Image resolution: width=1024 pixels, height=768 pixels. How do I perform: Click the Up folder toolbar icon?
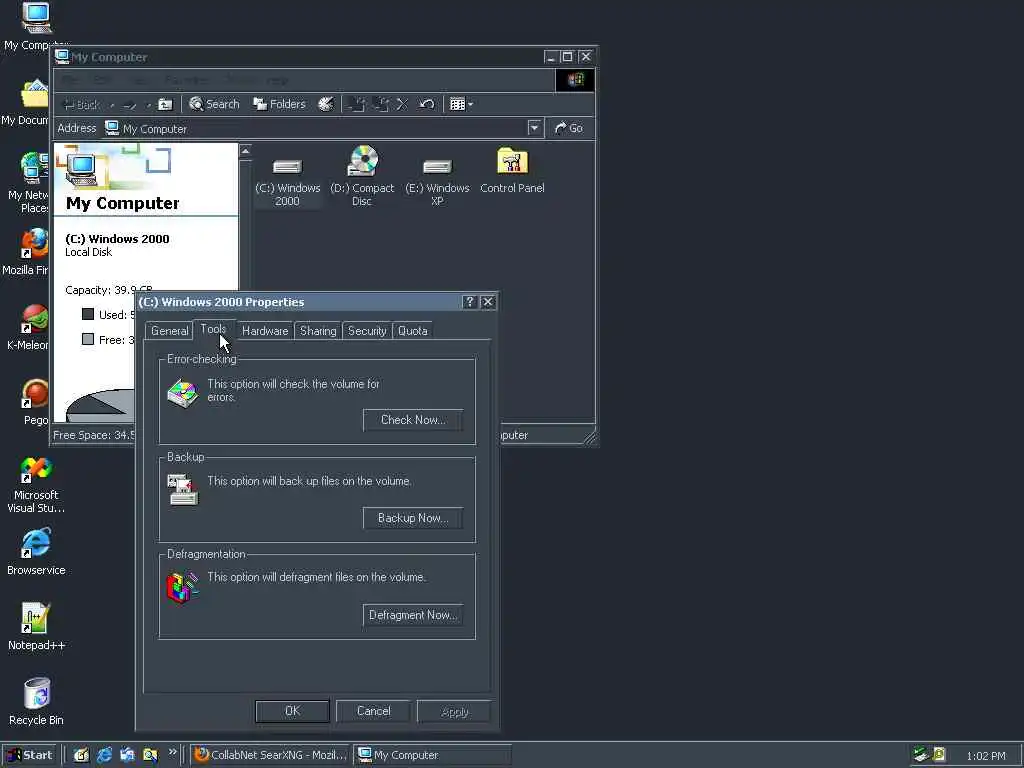tap(165, 104)
